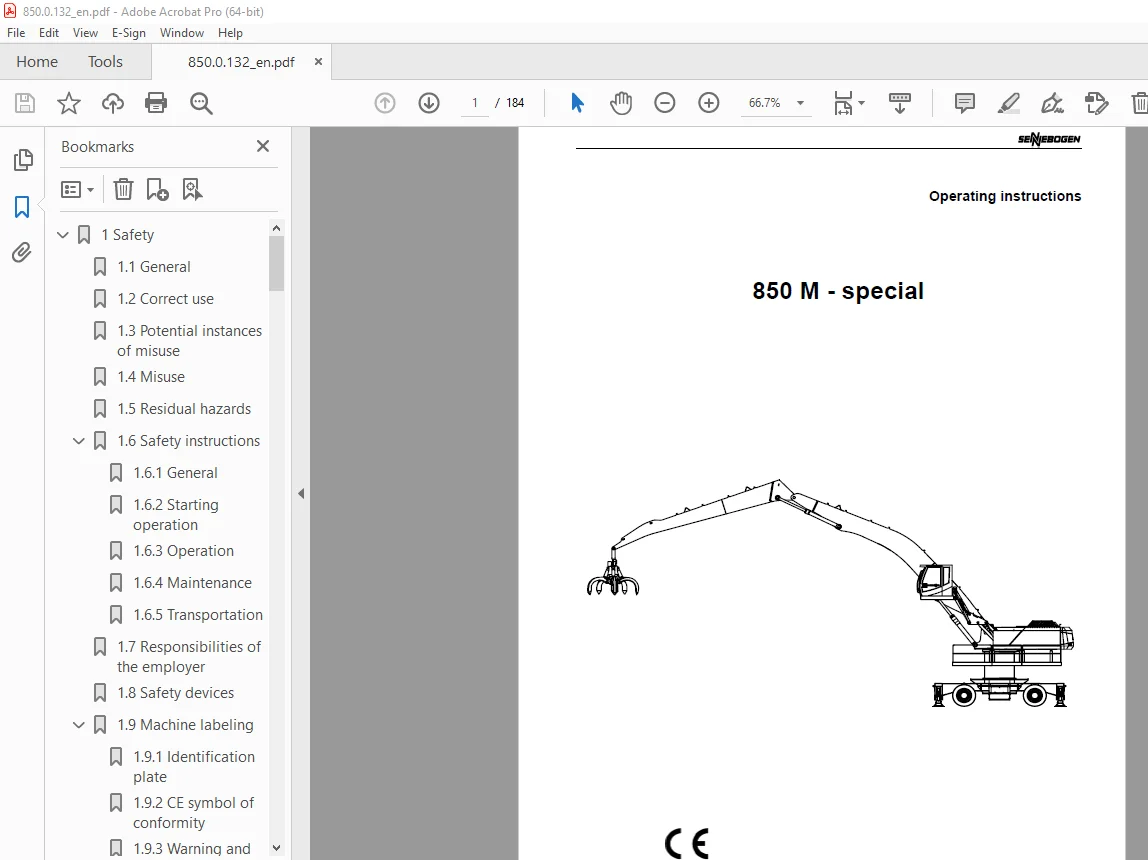Open the File menu
The image size is (1148, 860).
[x=16, y=33]
